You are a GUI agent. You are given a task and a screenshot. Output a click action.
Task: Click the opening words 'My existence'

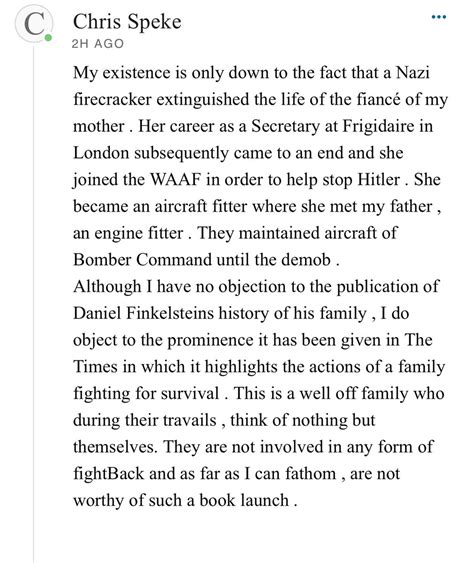coord(122,73)
